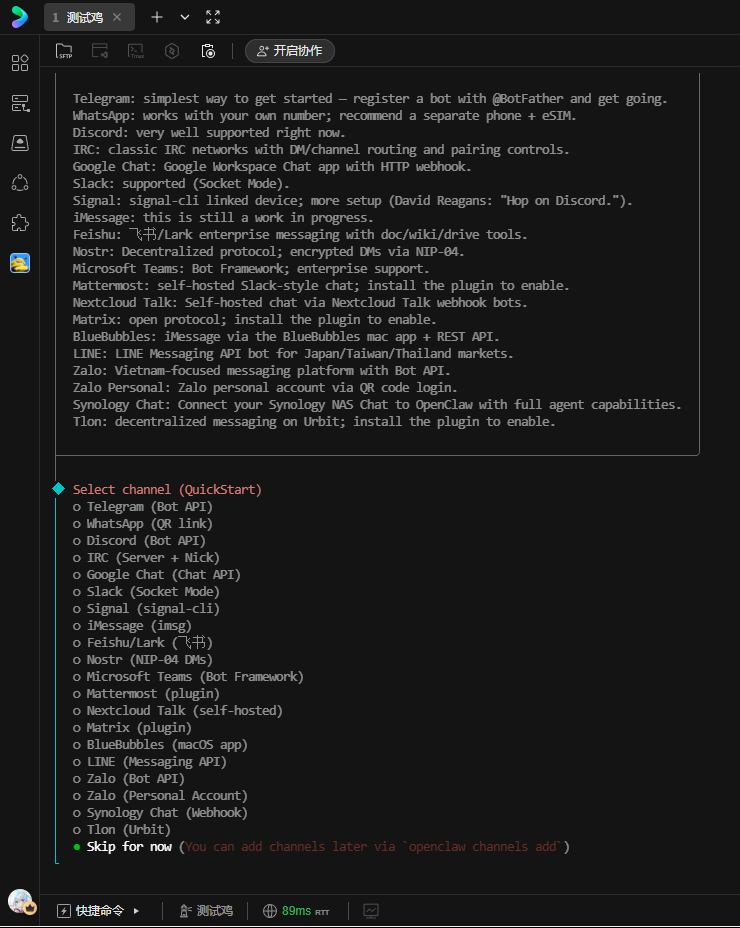
Task: Add a new session tab with plus
Action: click(x=156, y=17)
